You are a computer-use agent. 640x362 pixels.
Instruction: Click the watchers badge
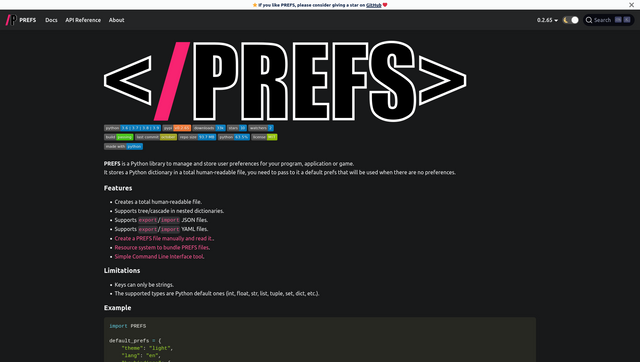click(x=261, y=128)
